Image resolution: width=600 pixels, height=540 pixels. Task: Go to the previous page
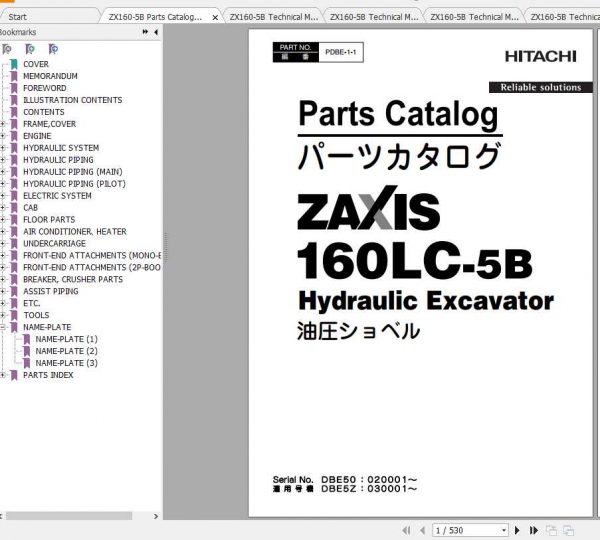422,530
